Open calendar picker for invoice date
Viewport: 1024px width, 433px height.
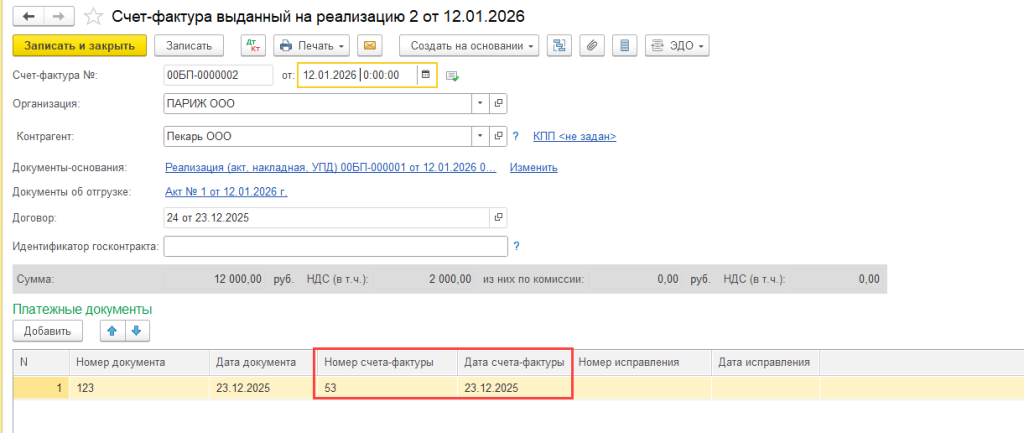426,75
